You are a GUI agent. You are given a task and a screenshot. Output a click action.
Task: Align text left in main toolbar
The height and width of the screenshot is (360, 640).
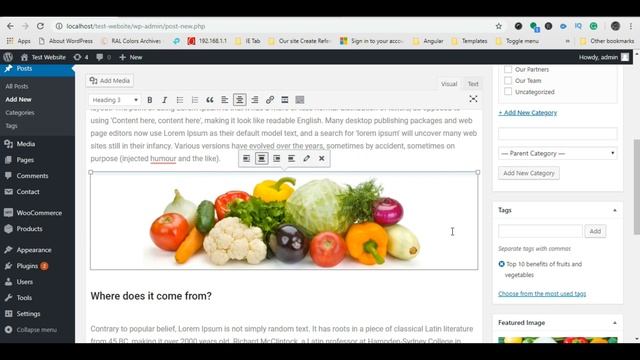(x=224, y=100)
